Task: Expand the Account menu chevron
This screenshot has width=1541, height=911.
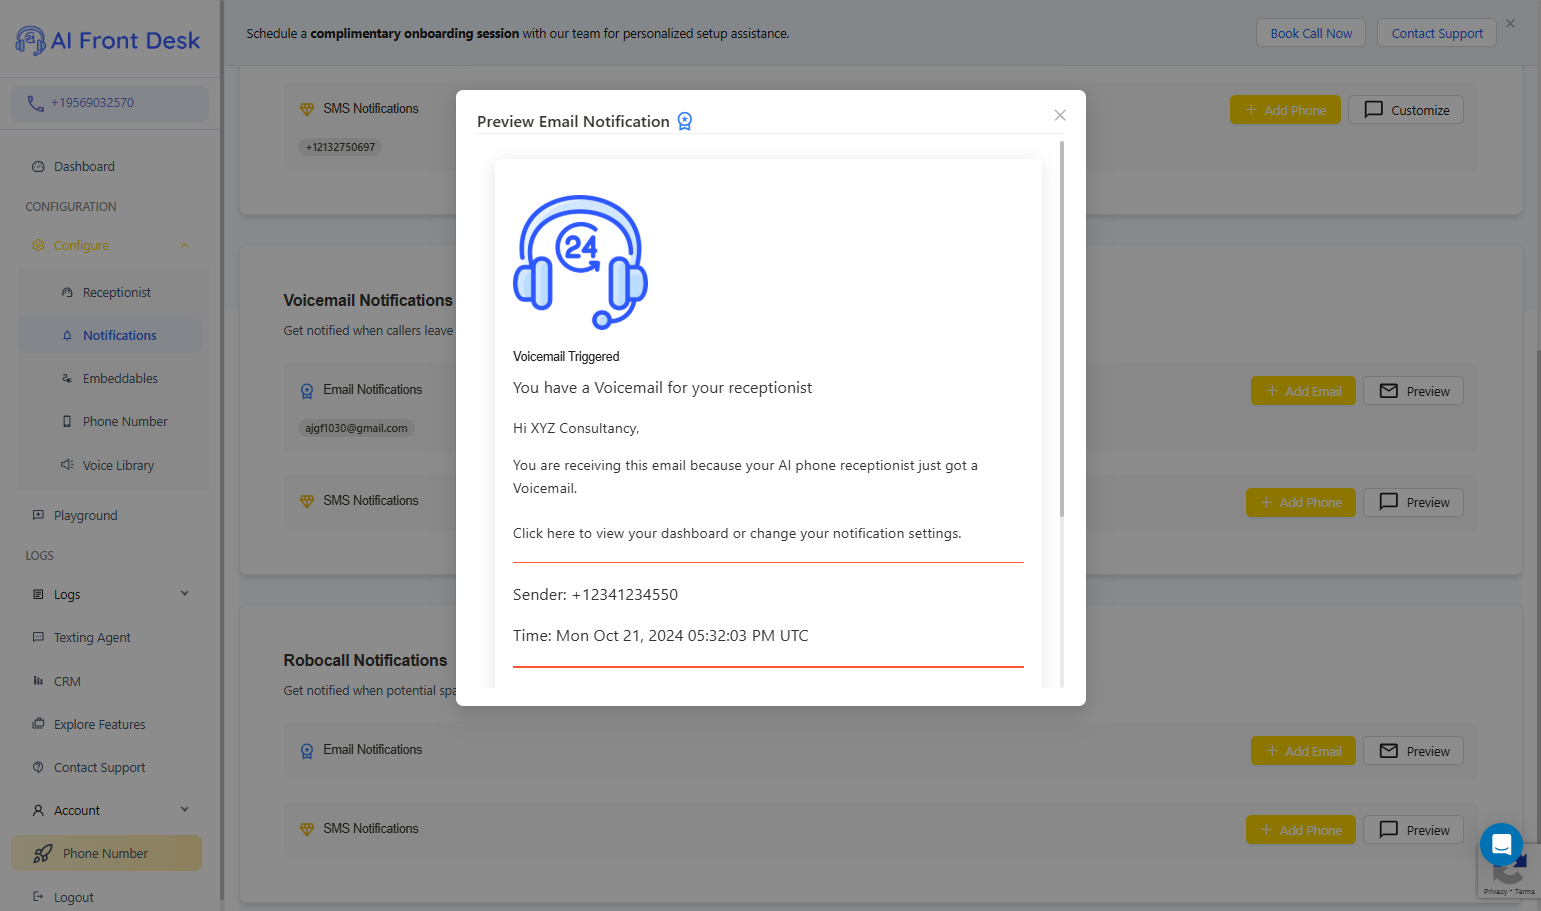Action: pyautogui.click(x=184, y=810)
